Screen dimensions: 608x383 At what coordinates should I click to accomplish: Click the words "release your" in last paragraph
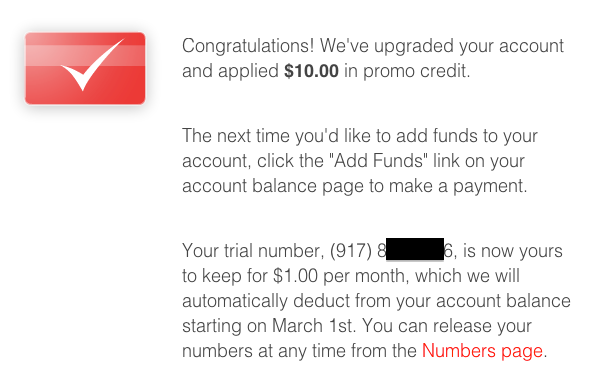(x=482, y=326)
